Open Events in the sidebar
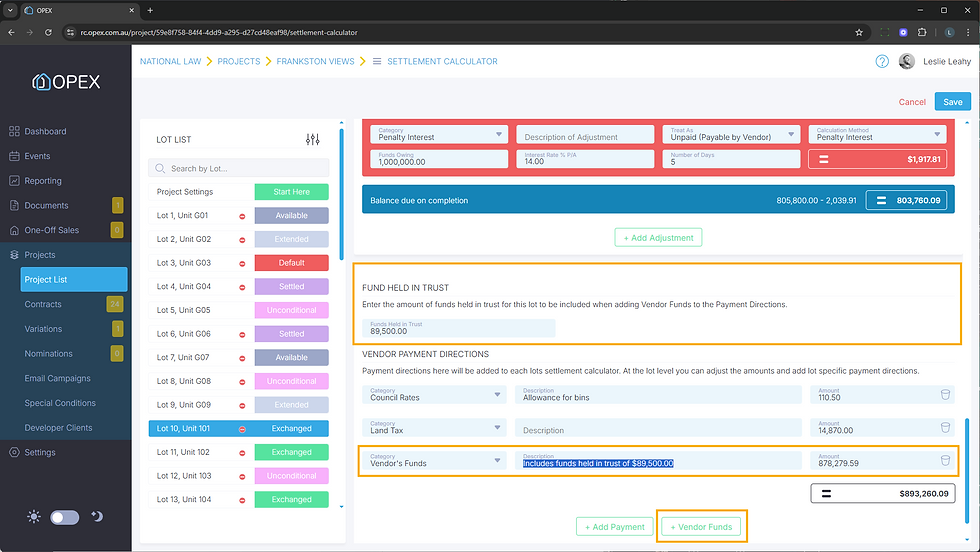Image resolution: width=980 pixels, height=552 pixels. tap(37, 156)
